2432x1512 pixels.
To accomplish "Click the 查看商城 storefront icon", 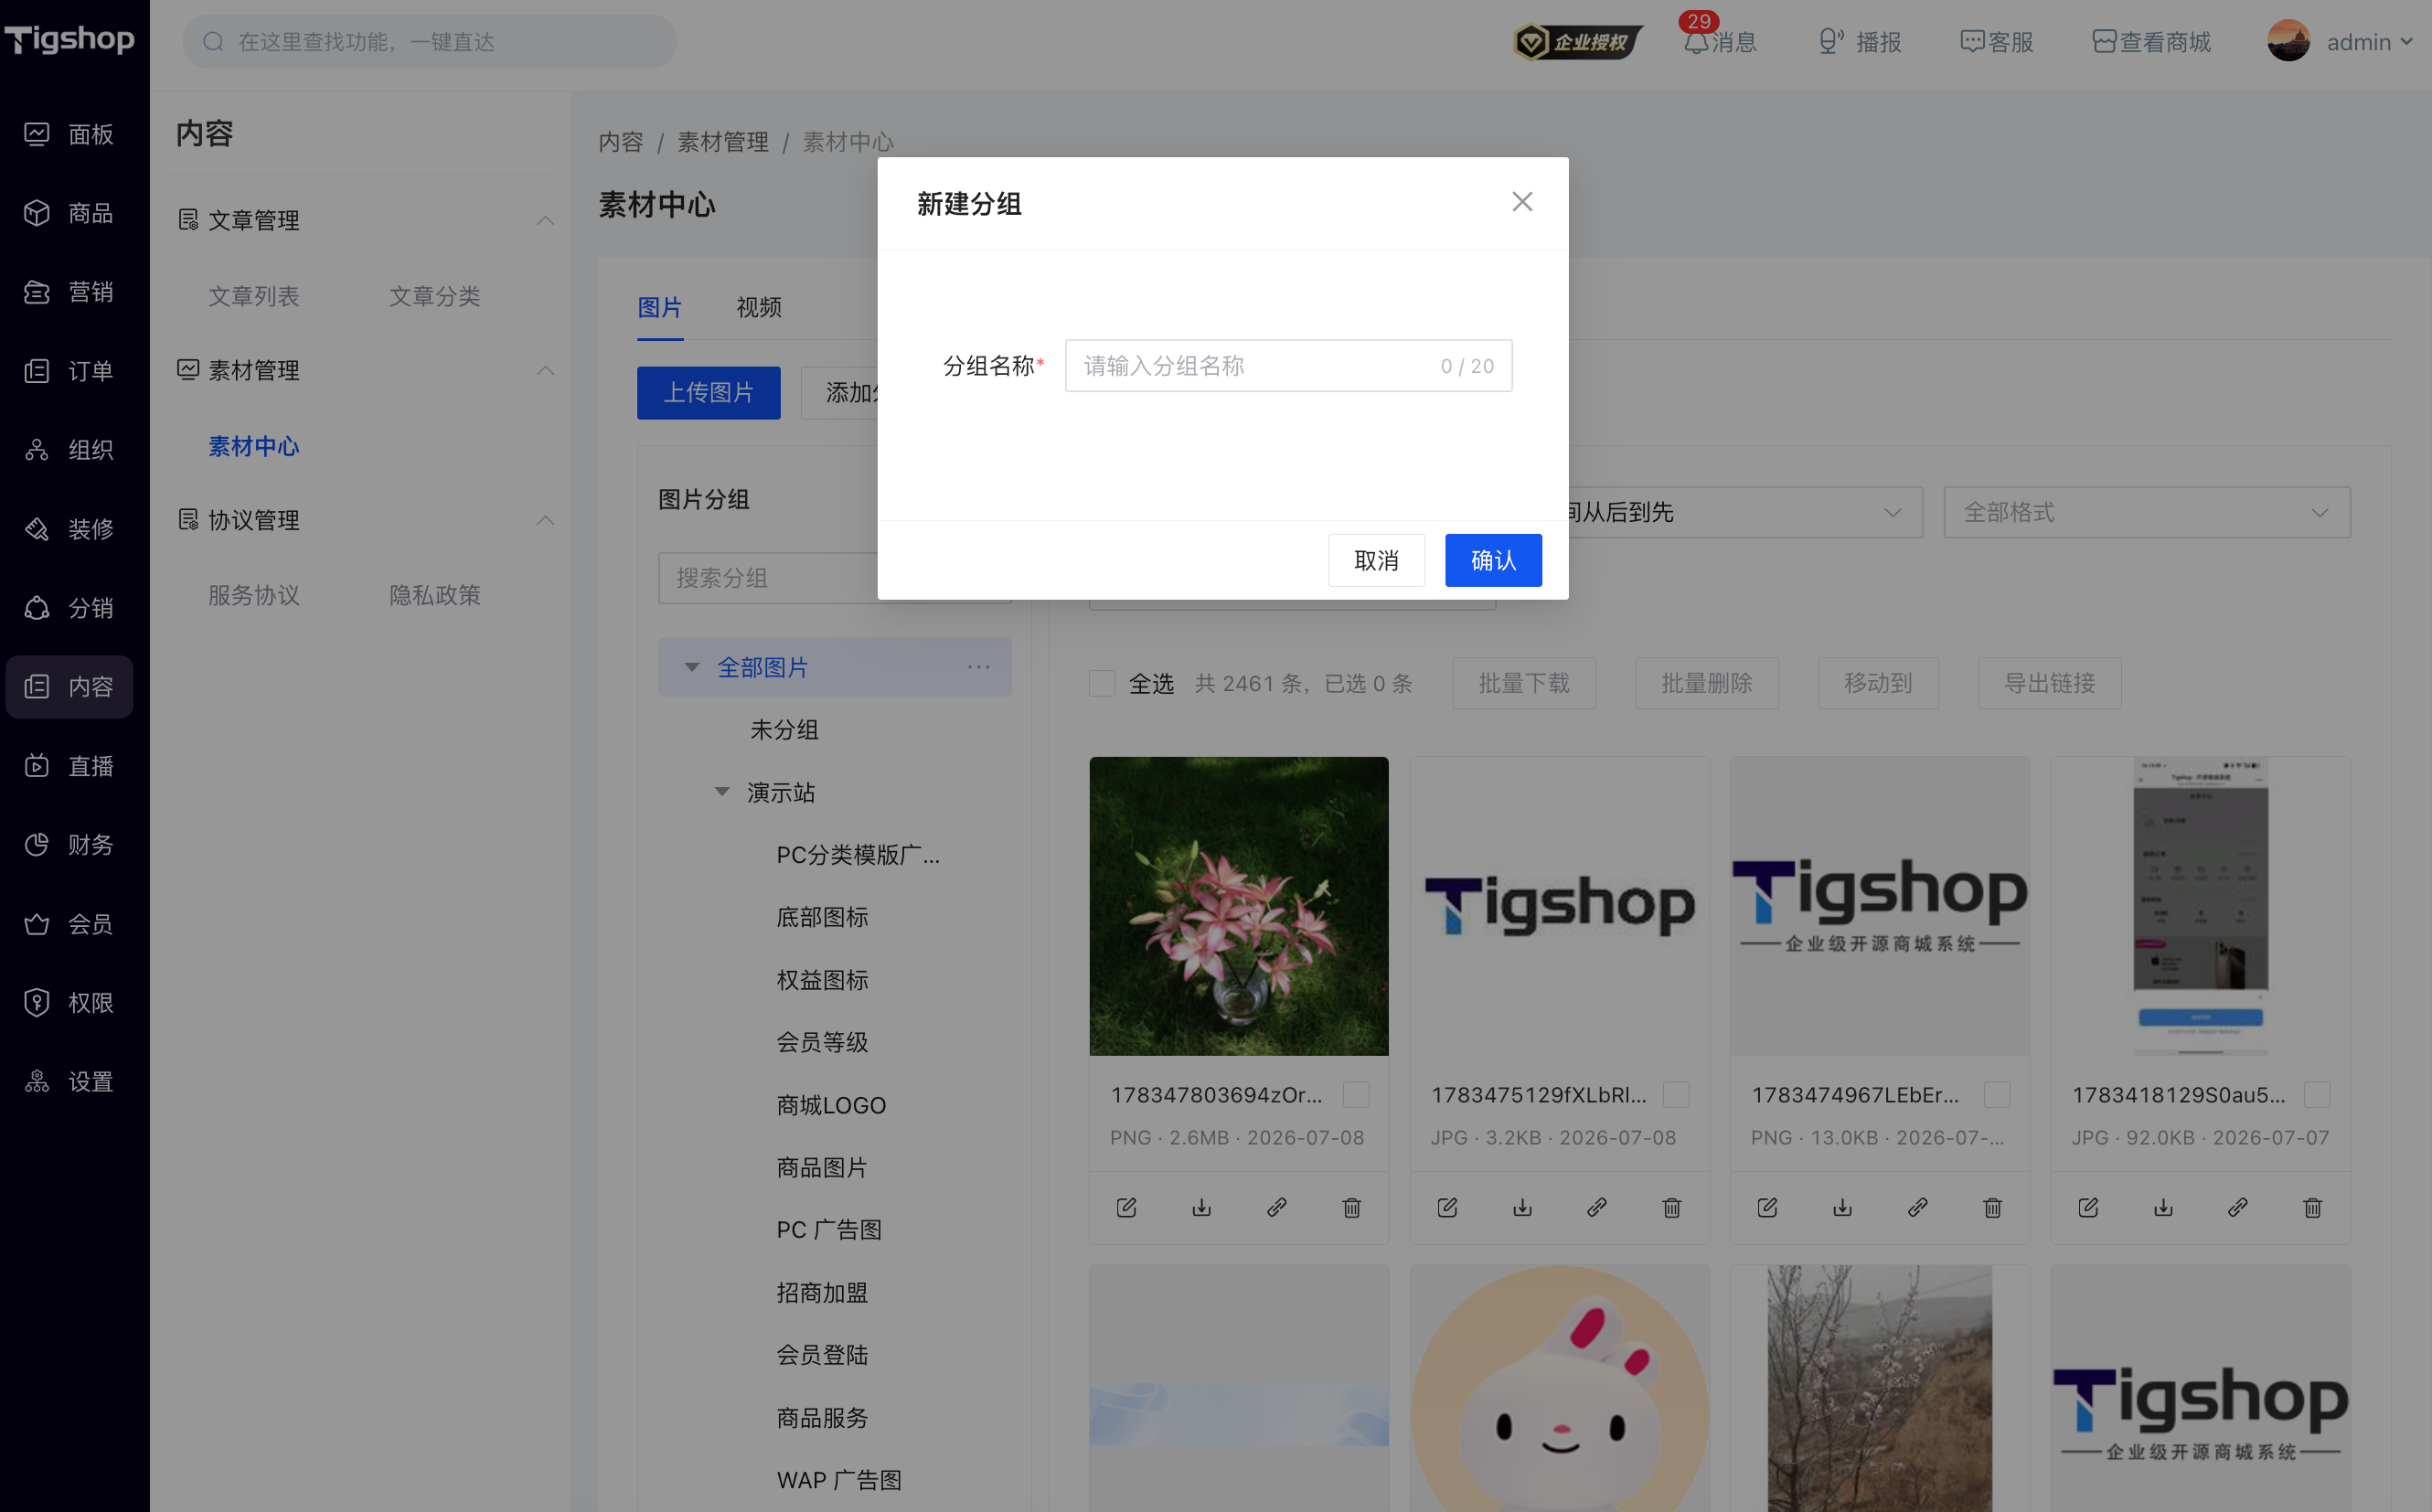I will pyautogui.click(x=2104, y=42).
